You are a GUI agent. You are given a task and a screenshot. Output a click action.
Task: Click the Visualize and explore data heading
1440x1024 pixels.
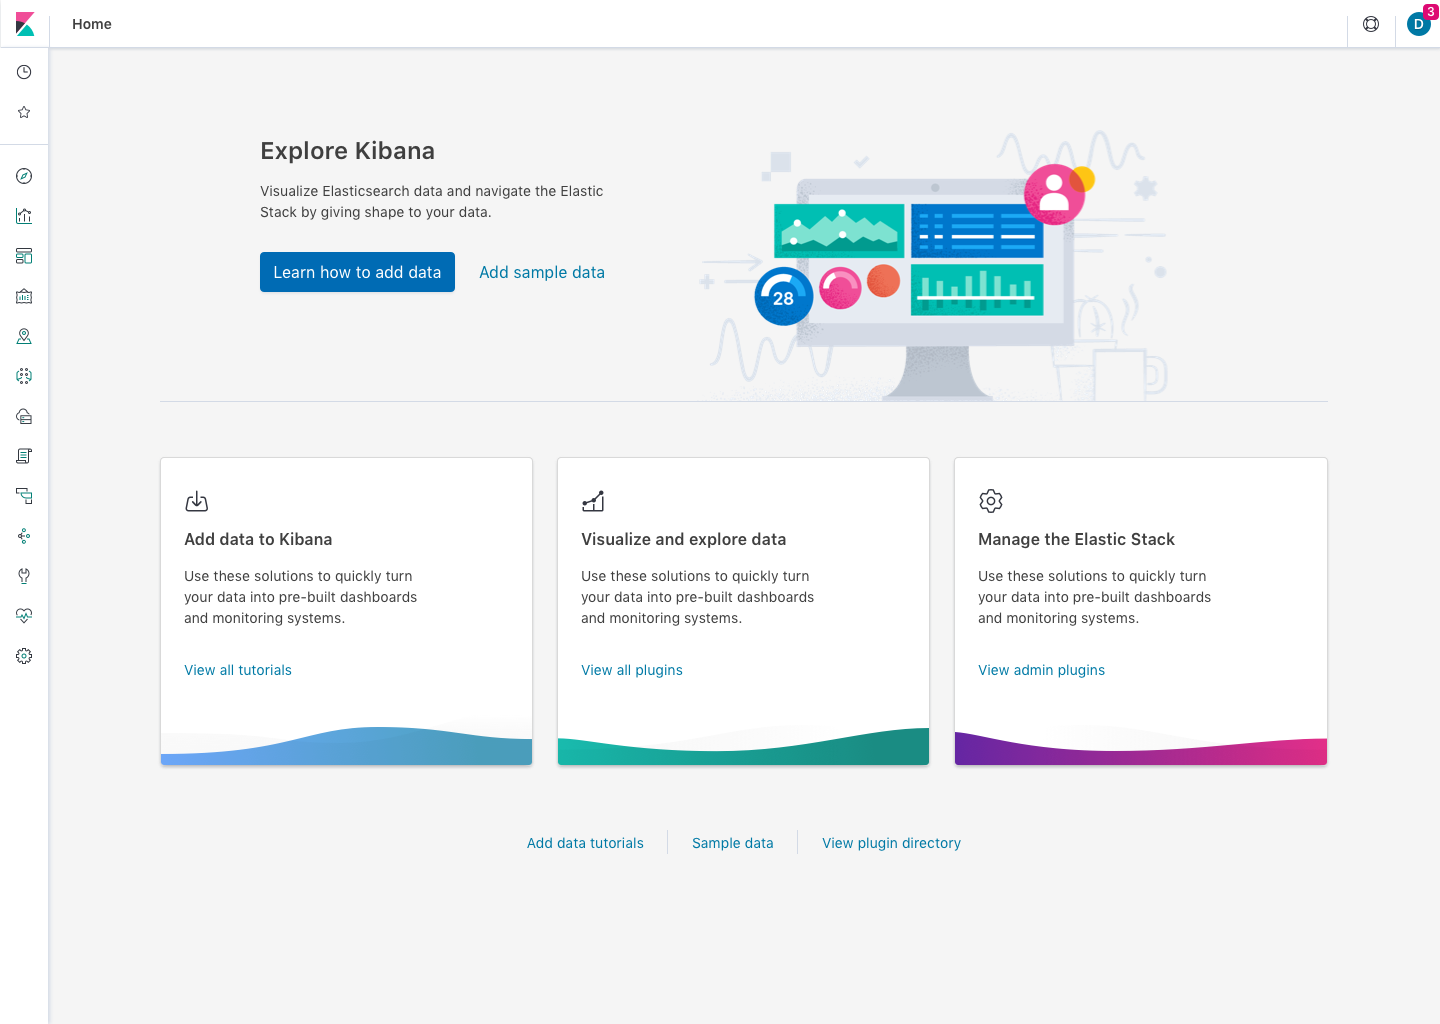(684, 539)
